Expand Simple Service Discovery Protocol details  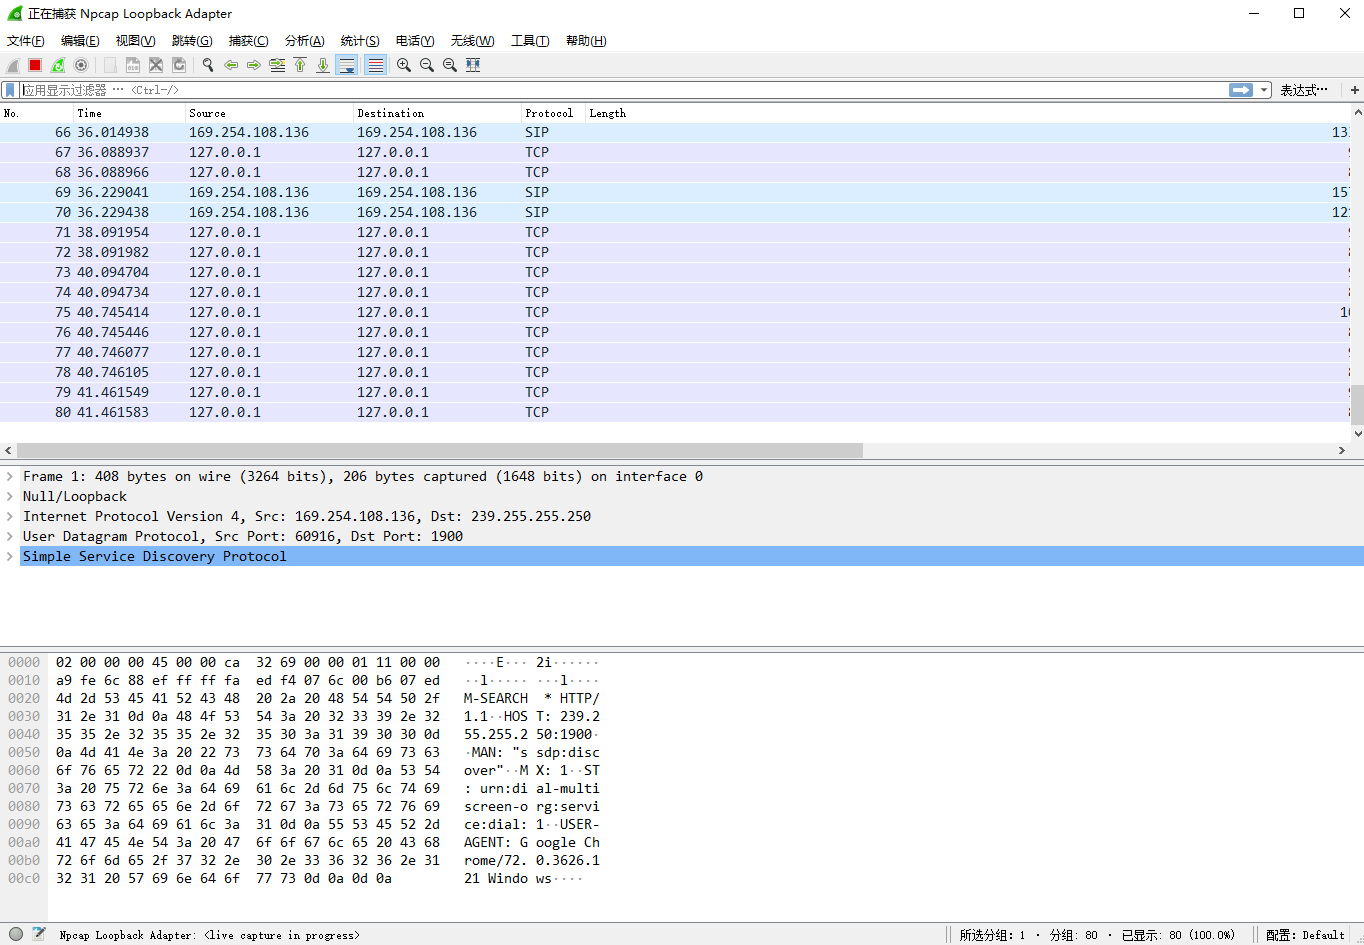coord(11,556)
